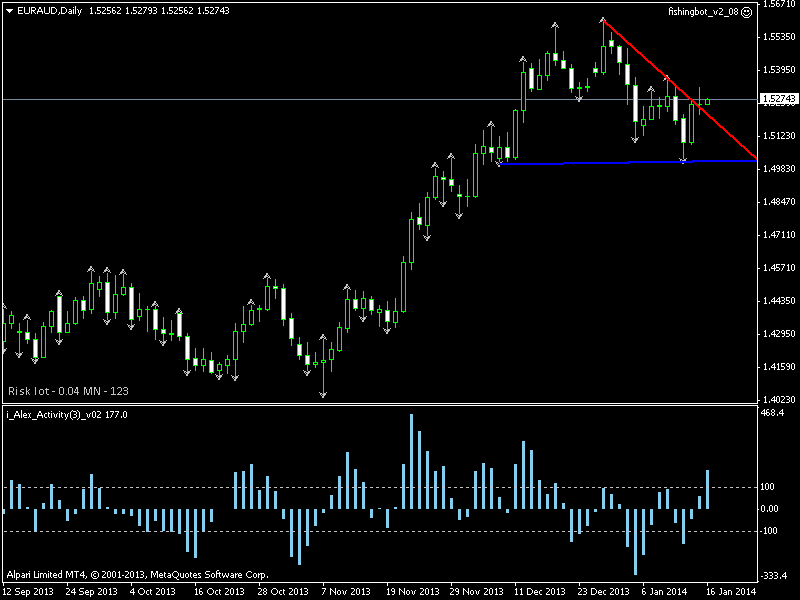Click the 1.48470 price axis label
800x600 pixels.
tap(779, 202)
